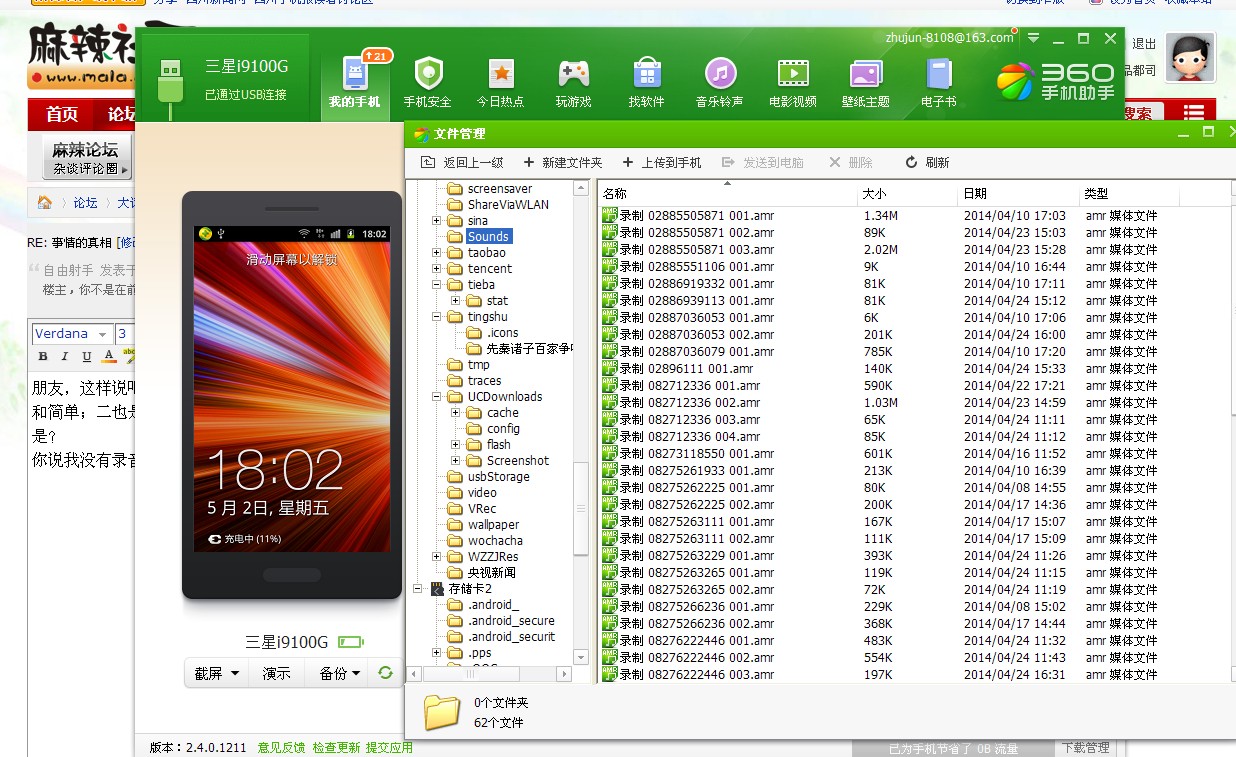Open 找软件 app store icon

point(646,74)
